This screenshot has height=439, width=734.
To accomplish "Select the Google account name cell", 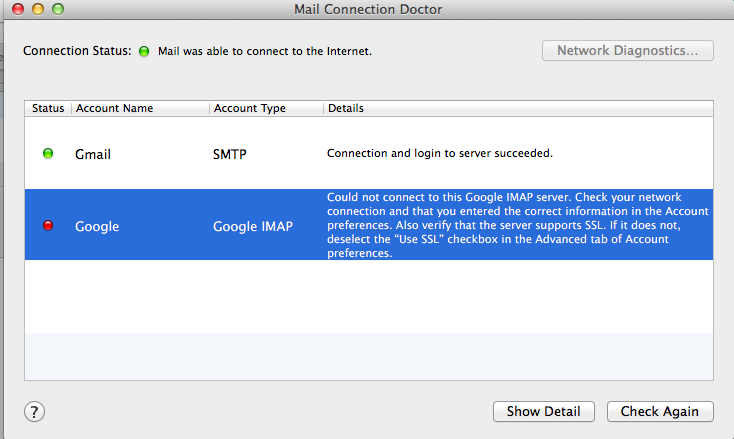I will coord(97,227).
